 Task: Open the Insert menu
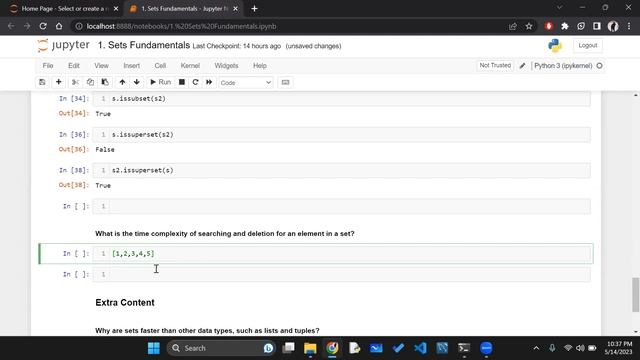(x=131, y=66)
